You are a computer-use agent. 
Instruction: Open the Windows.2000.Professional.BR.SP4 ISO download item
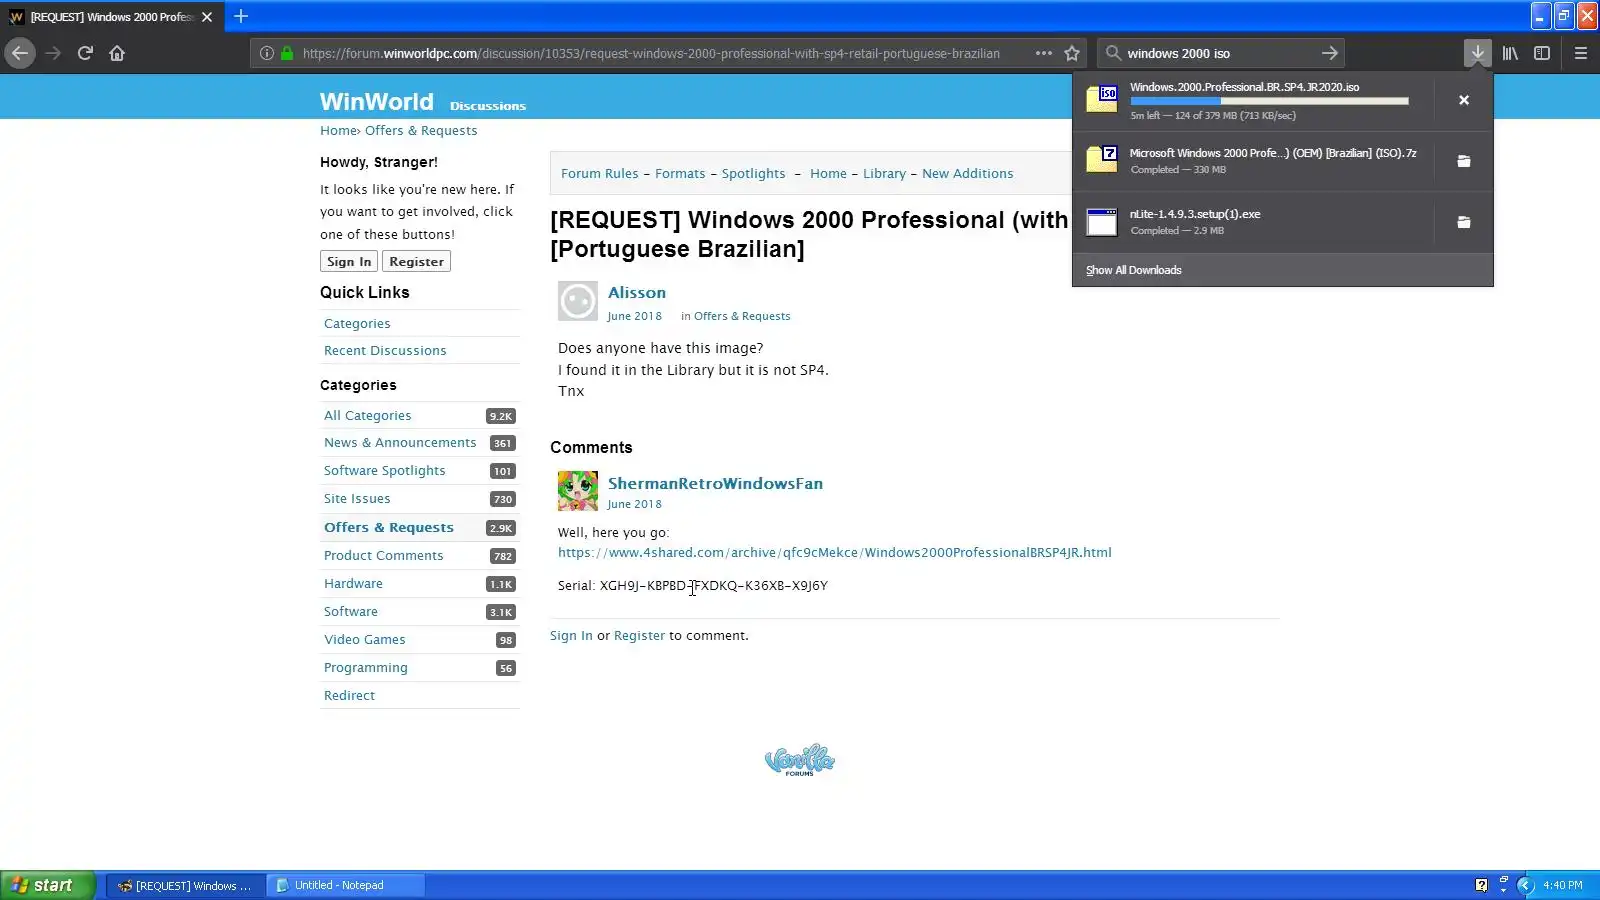(1252, 100)
